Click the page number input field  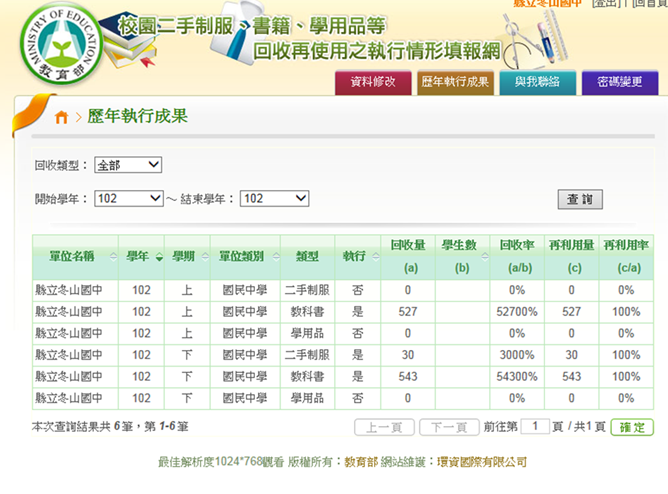click(x=535, y=427)
